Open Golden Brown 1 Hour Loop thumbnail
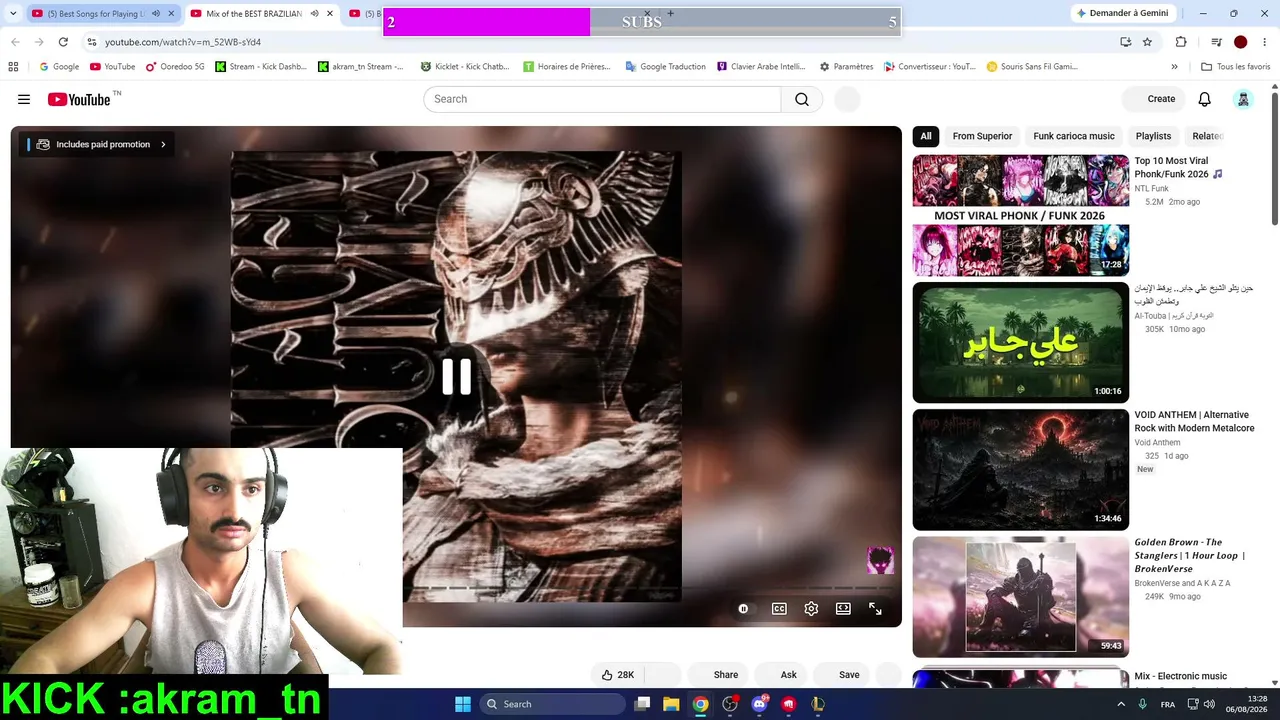 point(1020,597)
